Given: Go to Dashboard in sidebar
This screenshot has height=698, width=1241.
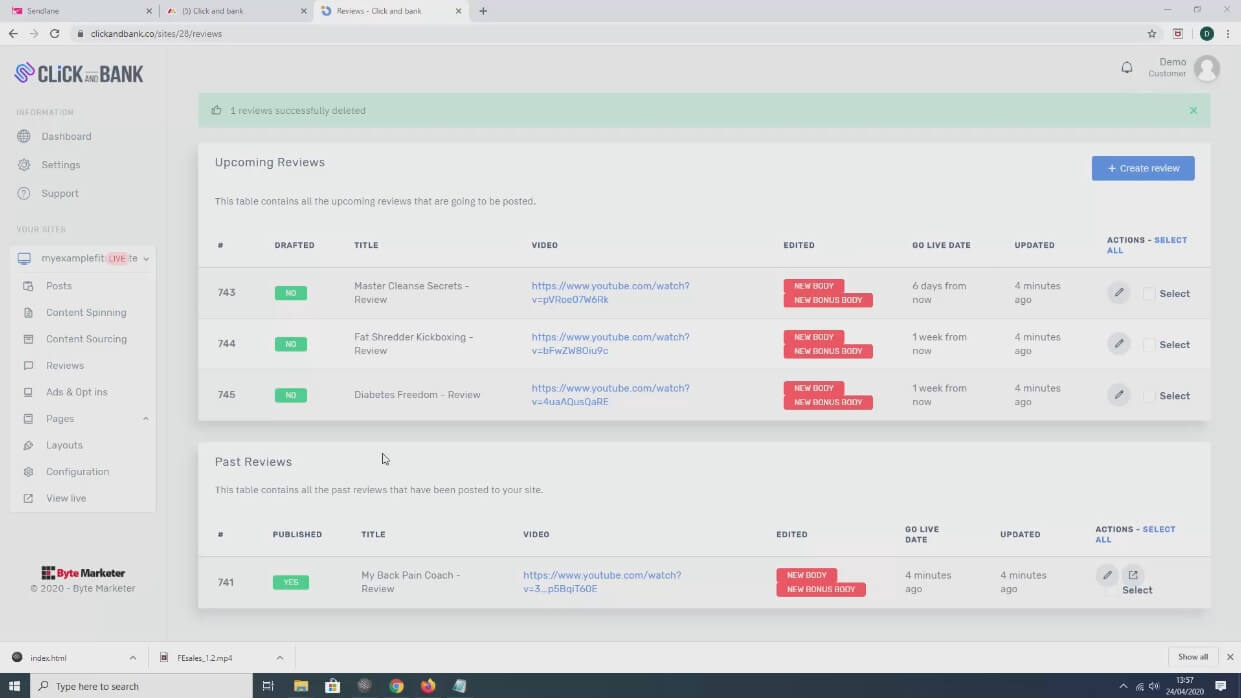Looking at the screenshot, I should pyautogui.click(x=66, y=136).
